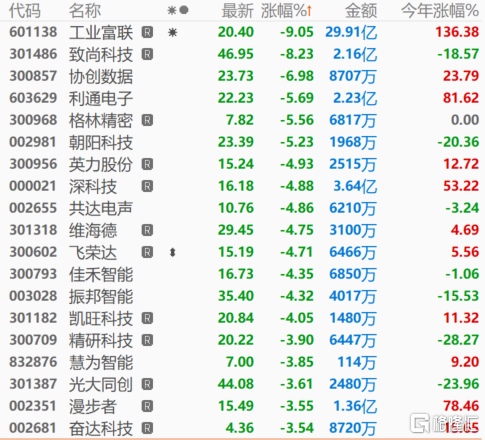Click the R badge beside 光大同创
The height and width of the screenshot is (440, 485).
[147, 384]
